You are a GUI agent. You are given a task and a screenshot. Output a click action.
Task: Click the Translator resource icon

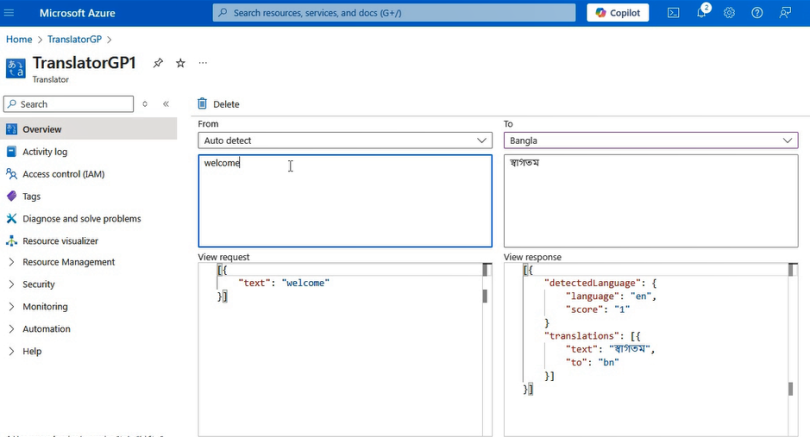coord(15,68)
